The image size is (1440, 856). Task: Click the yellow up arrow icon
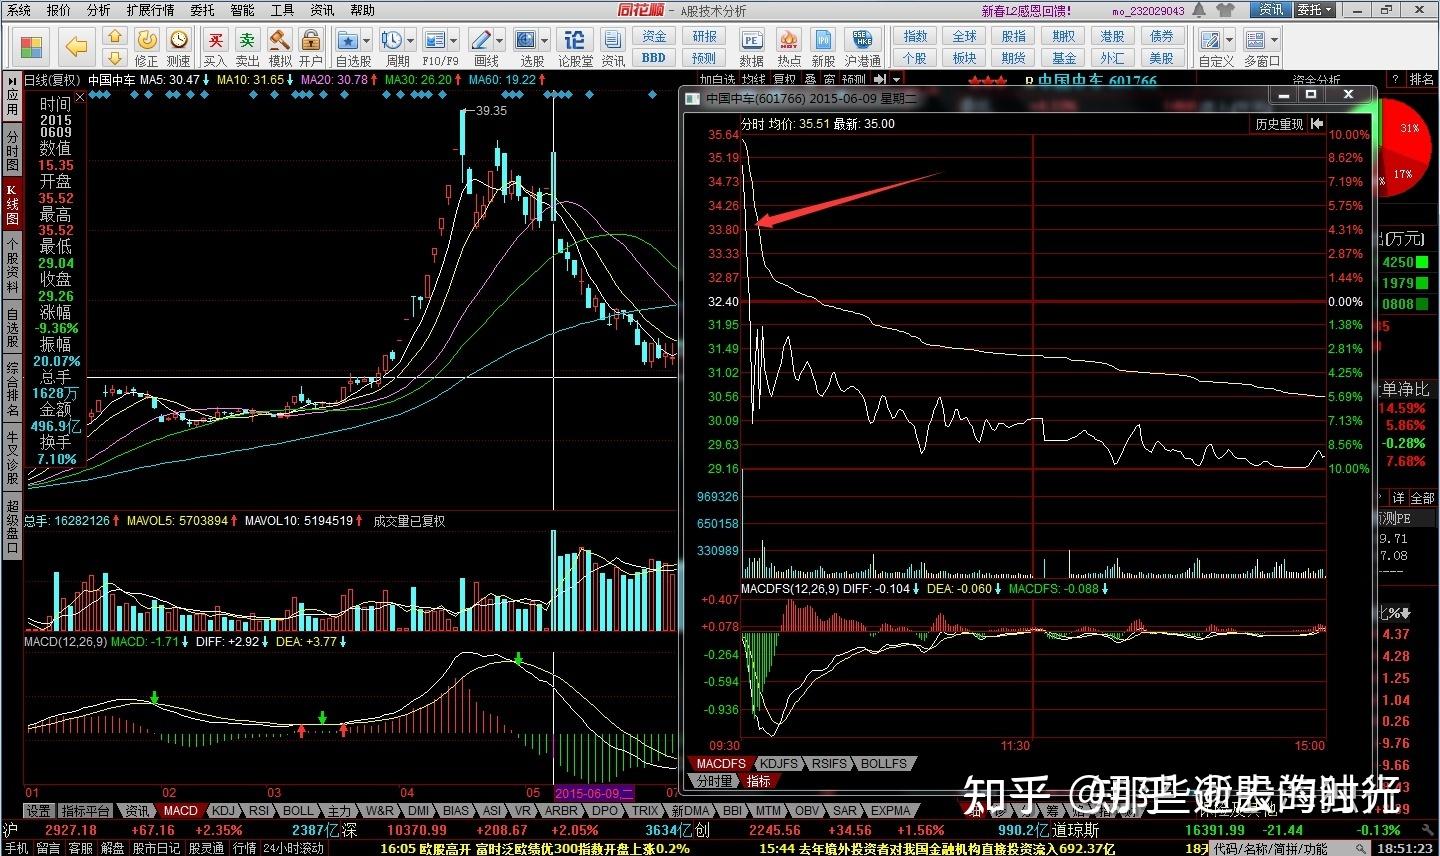point(115,37)
